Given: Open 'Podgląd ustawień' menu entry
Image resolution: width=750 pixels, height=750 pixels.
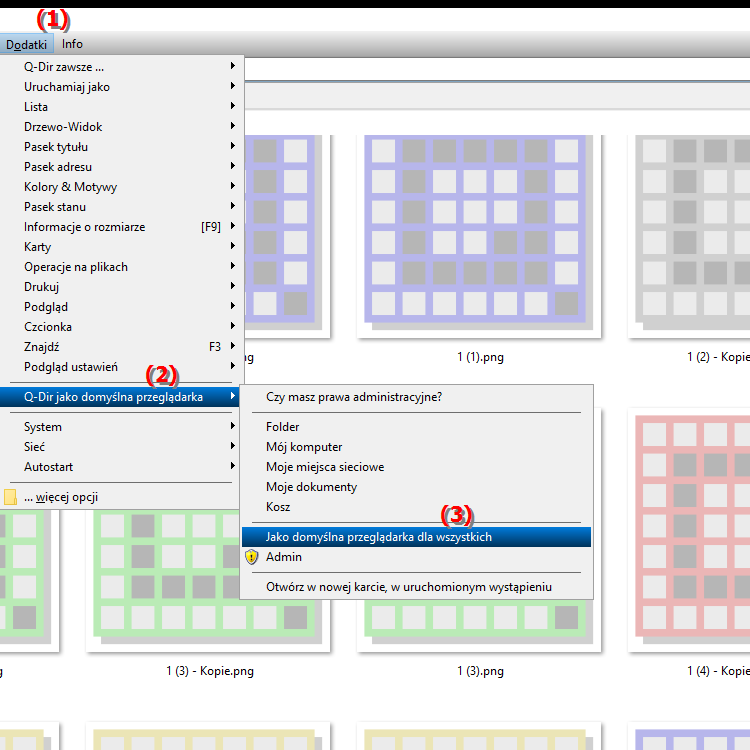Looking at the screenshot, I should click(x=121, y=367).
